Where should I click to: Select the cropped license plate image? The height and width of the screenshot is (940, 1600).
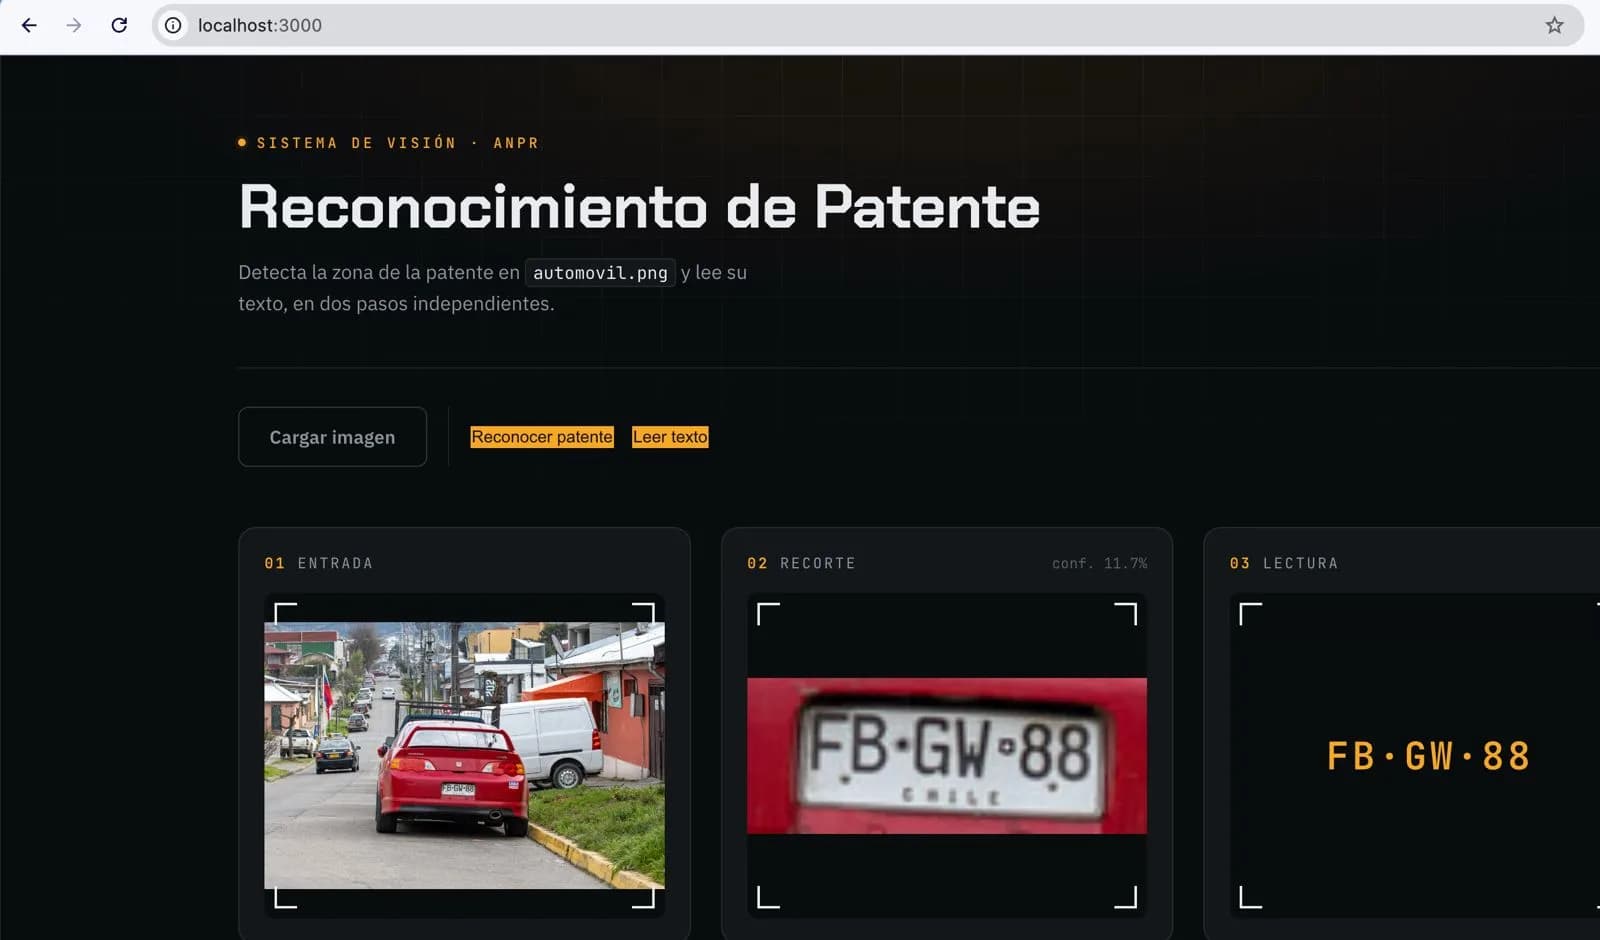coord(947,756)
